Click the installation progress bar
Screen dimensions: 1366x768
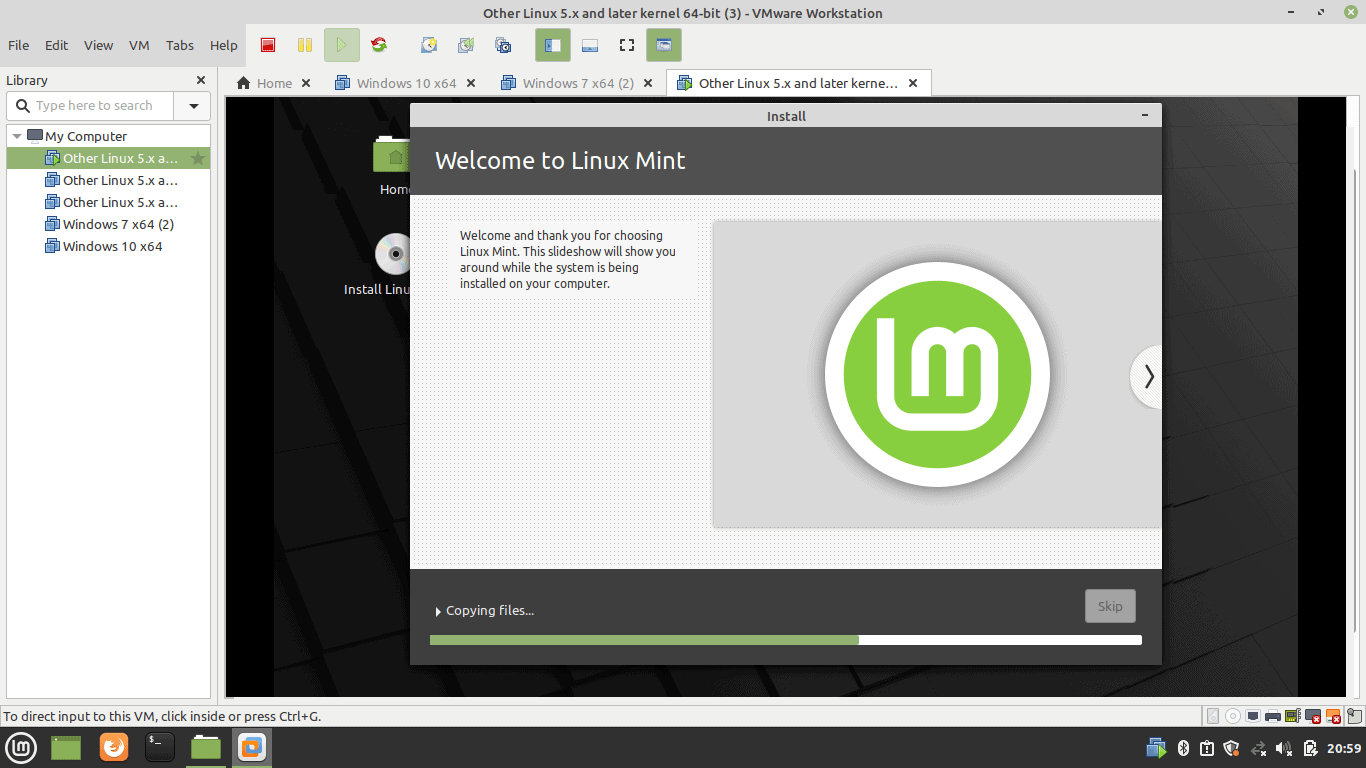(785, 640)
